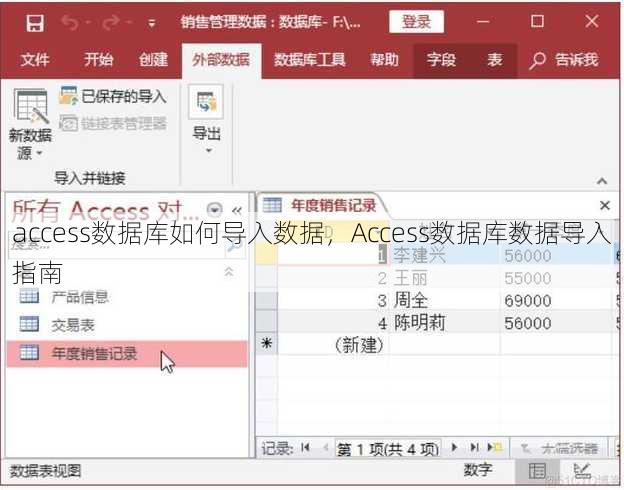
Task: Open the Quick Access Toolbar customize arrow
Action: (152, 24)
